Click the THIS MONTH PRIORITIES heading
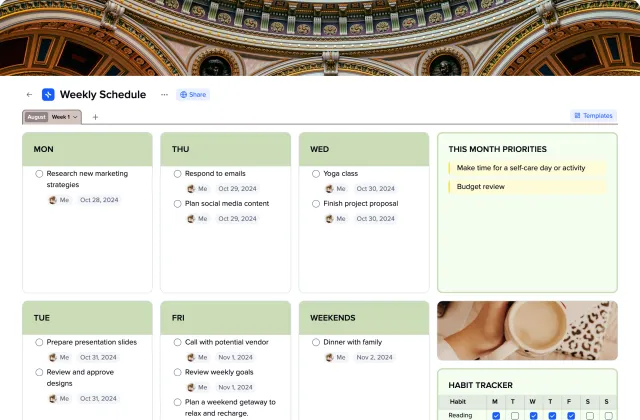Screen dimensions: 640x420 497,149
